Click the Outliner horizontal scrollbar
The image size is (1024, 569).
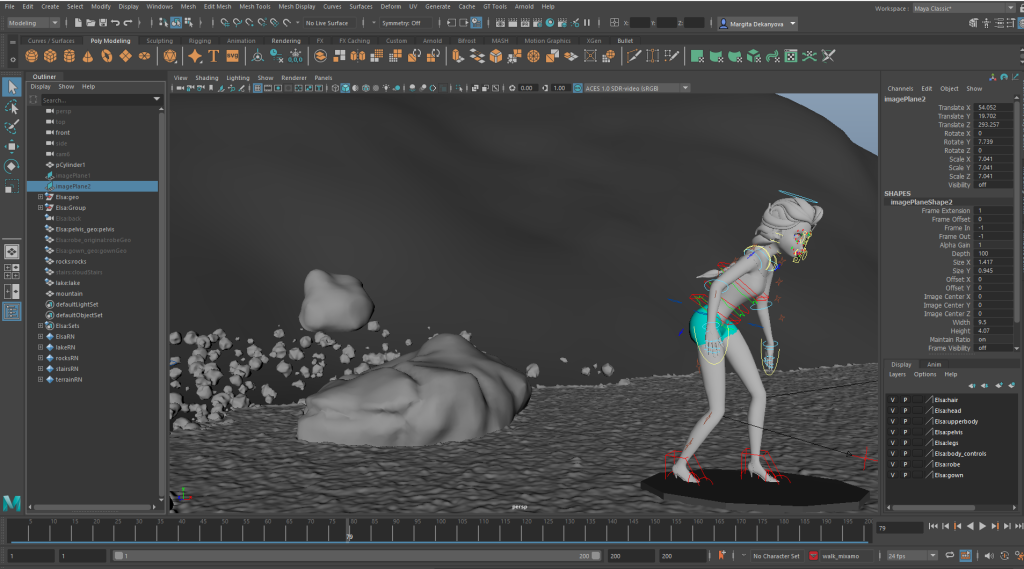(x=92, y=507)
